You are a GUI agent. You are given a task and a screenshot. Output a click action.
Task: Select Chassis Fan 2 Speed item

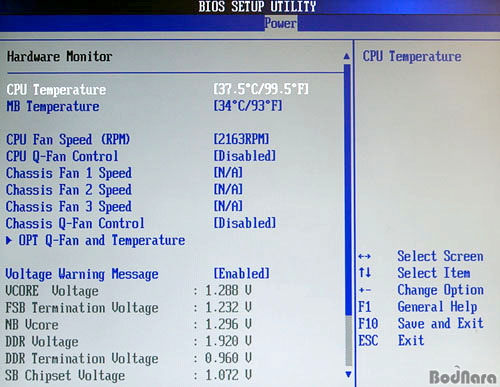[x=69, y=190]
